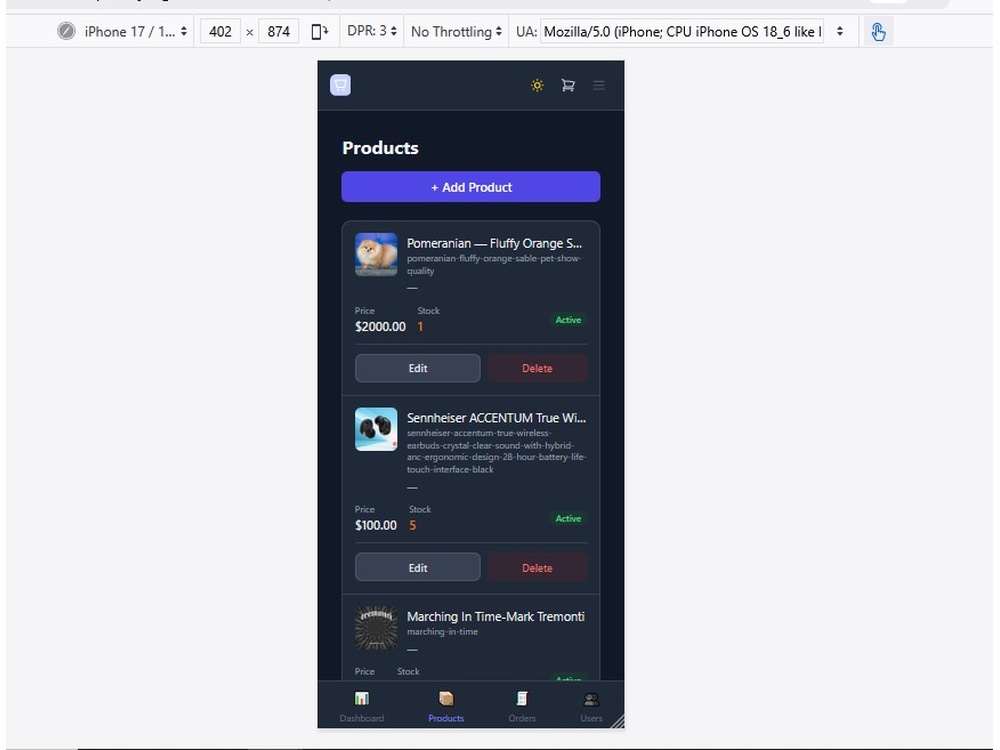This screenshot has width=1000, height=750.
Task: Click the disabled-device circle icon in toolbar
Action: tap(66, 31)
